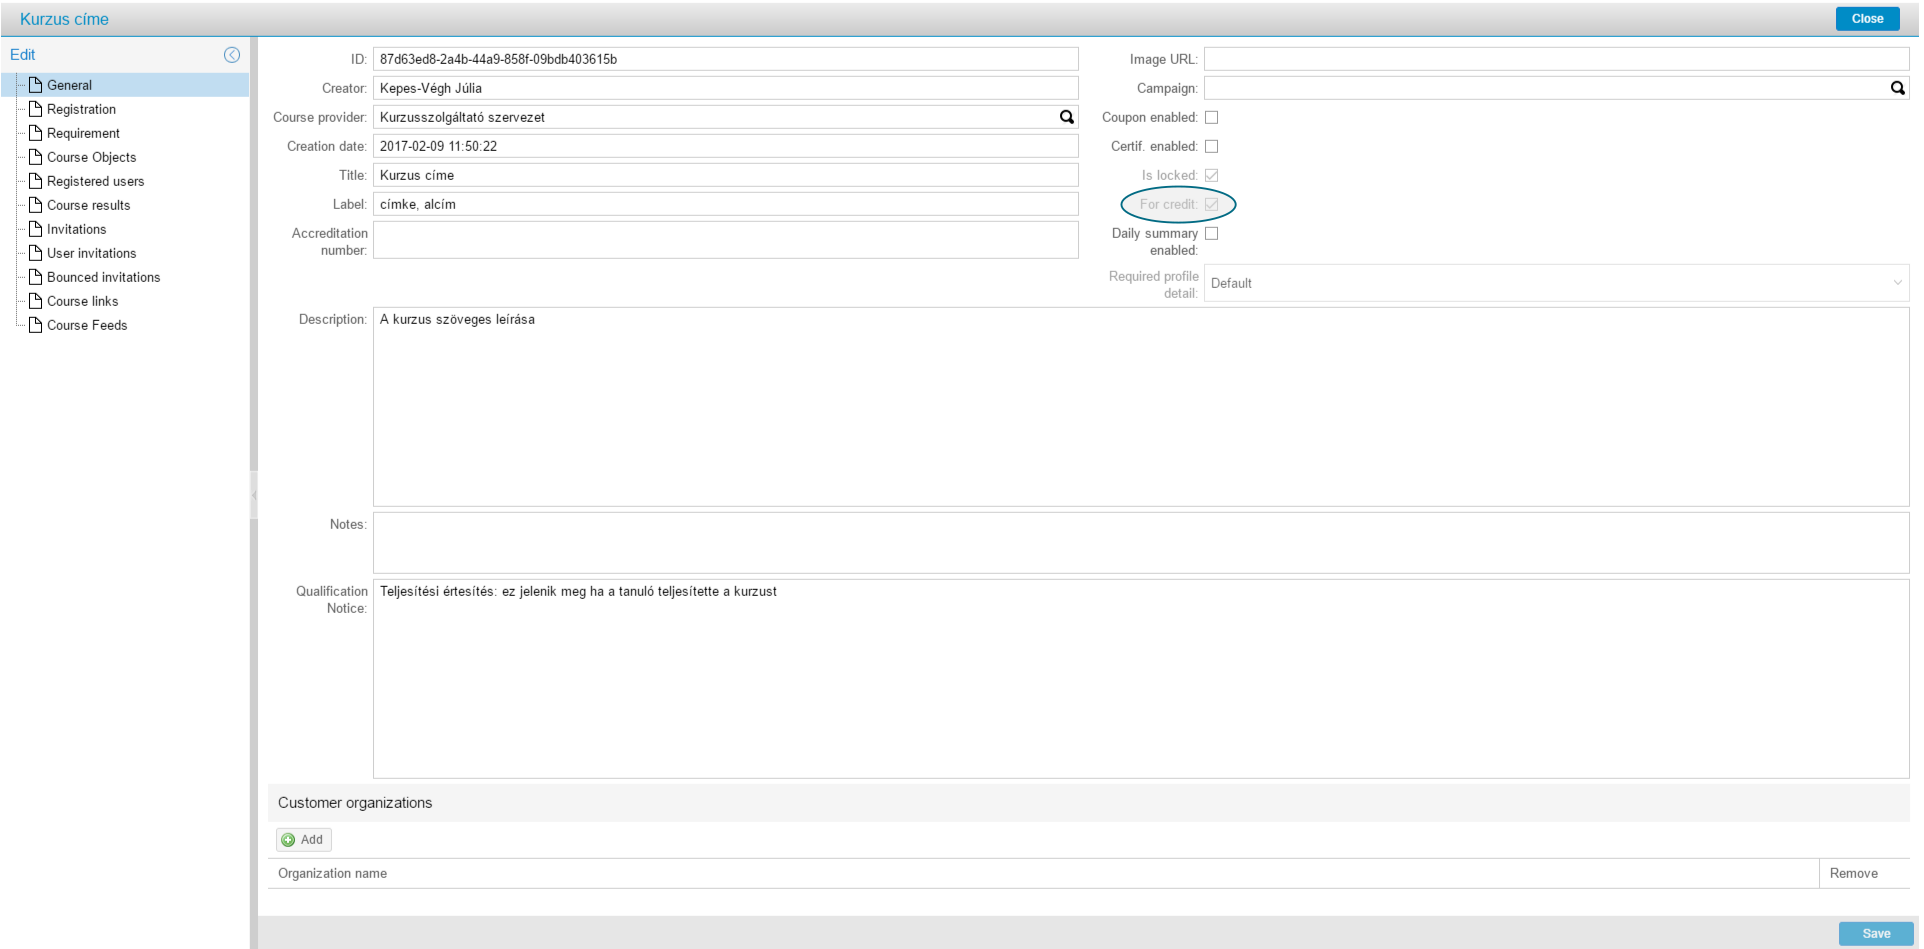Image resolution: width=1924 pixels, height=949 pixels.
Task: Select Course results in the sidebar
Action: click(x=88, y=205)
